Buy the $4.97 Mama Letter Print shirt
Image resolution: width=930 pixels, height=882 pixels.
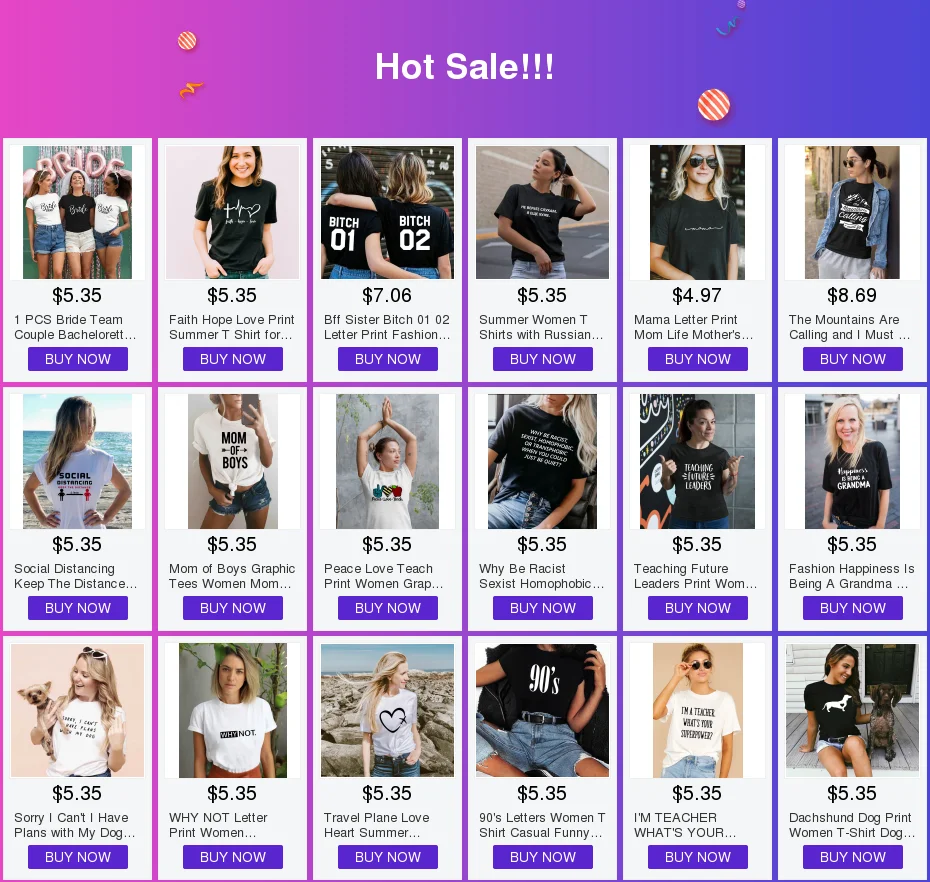[698, 359]
